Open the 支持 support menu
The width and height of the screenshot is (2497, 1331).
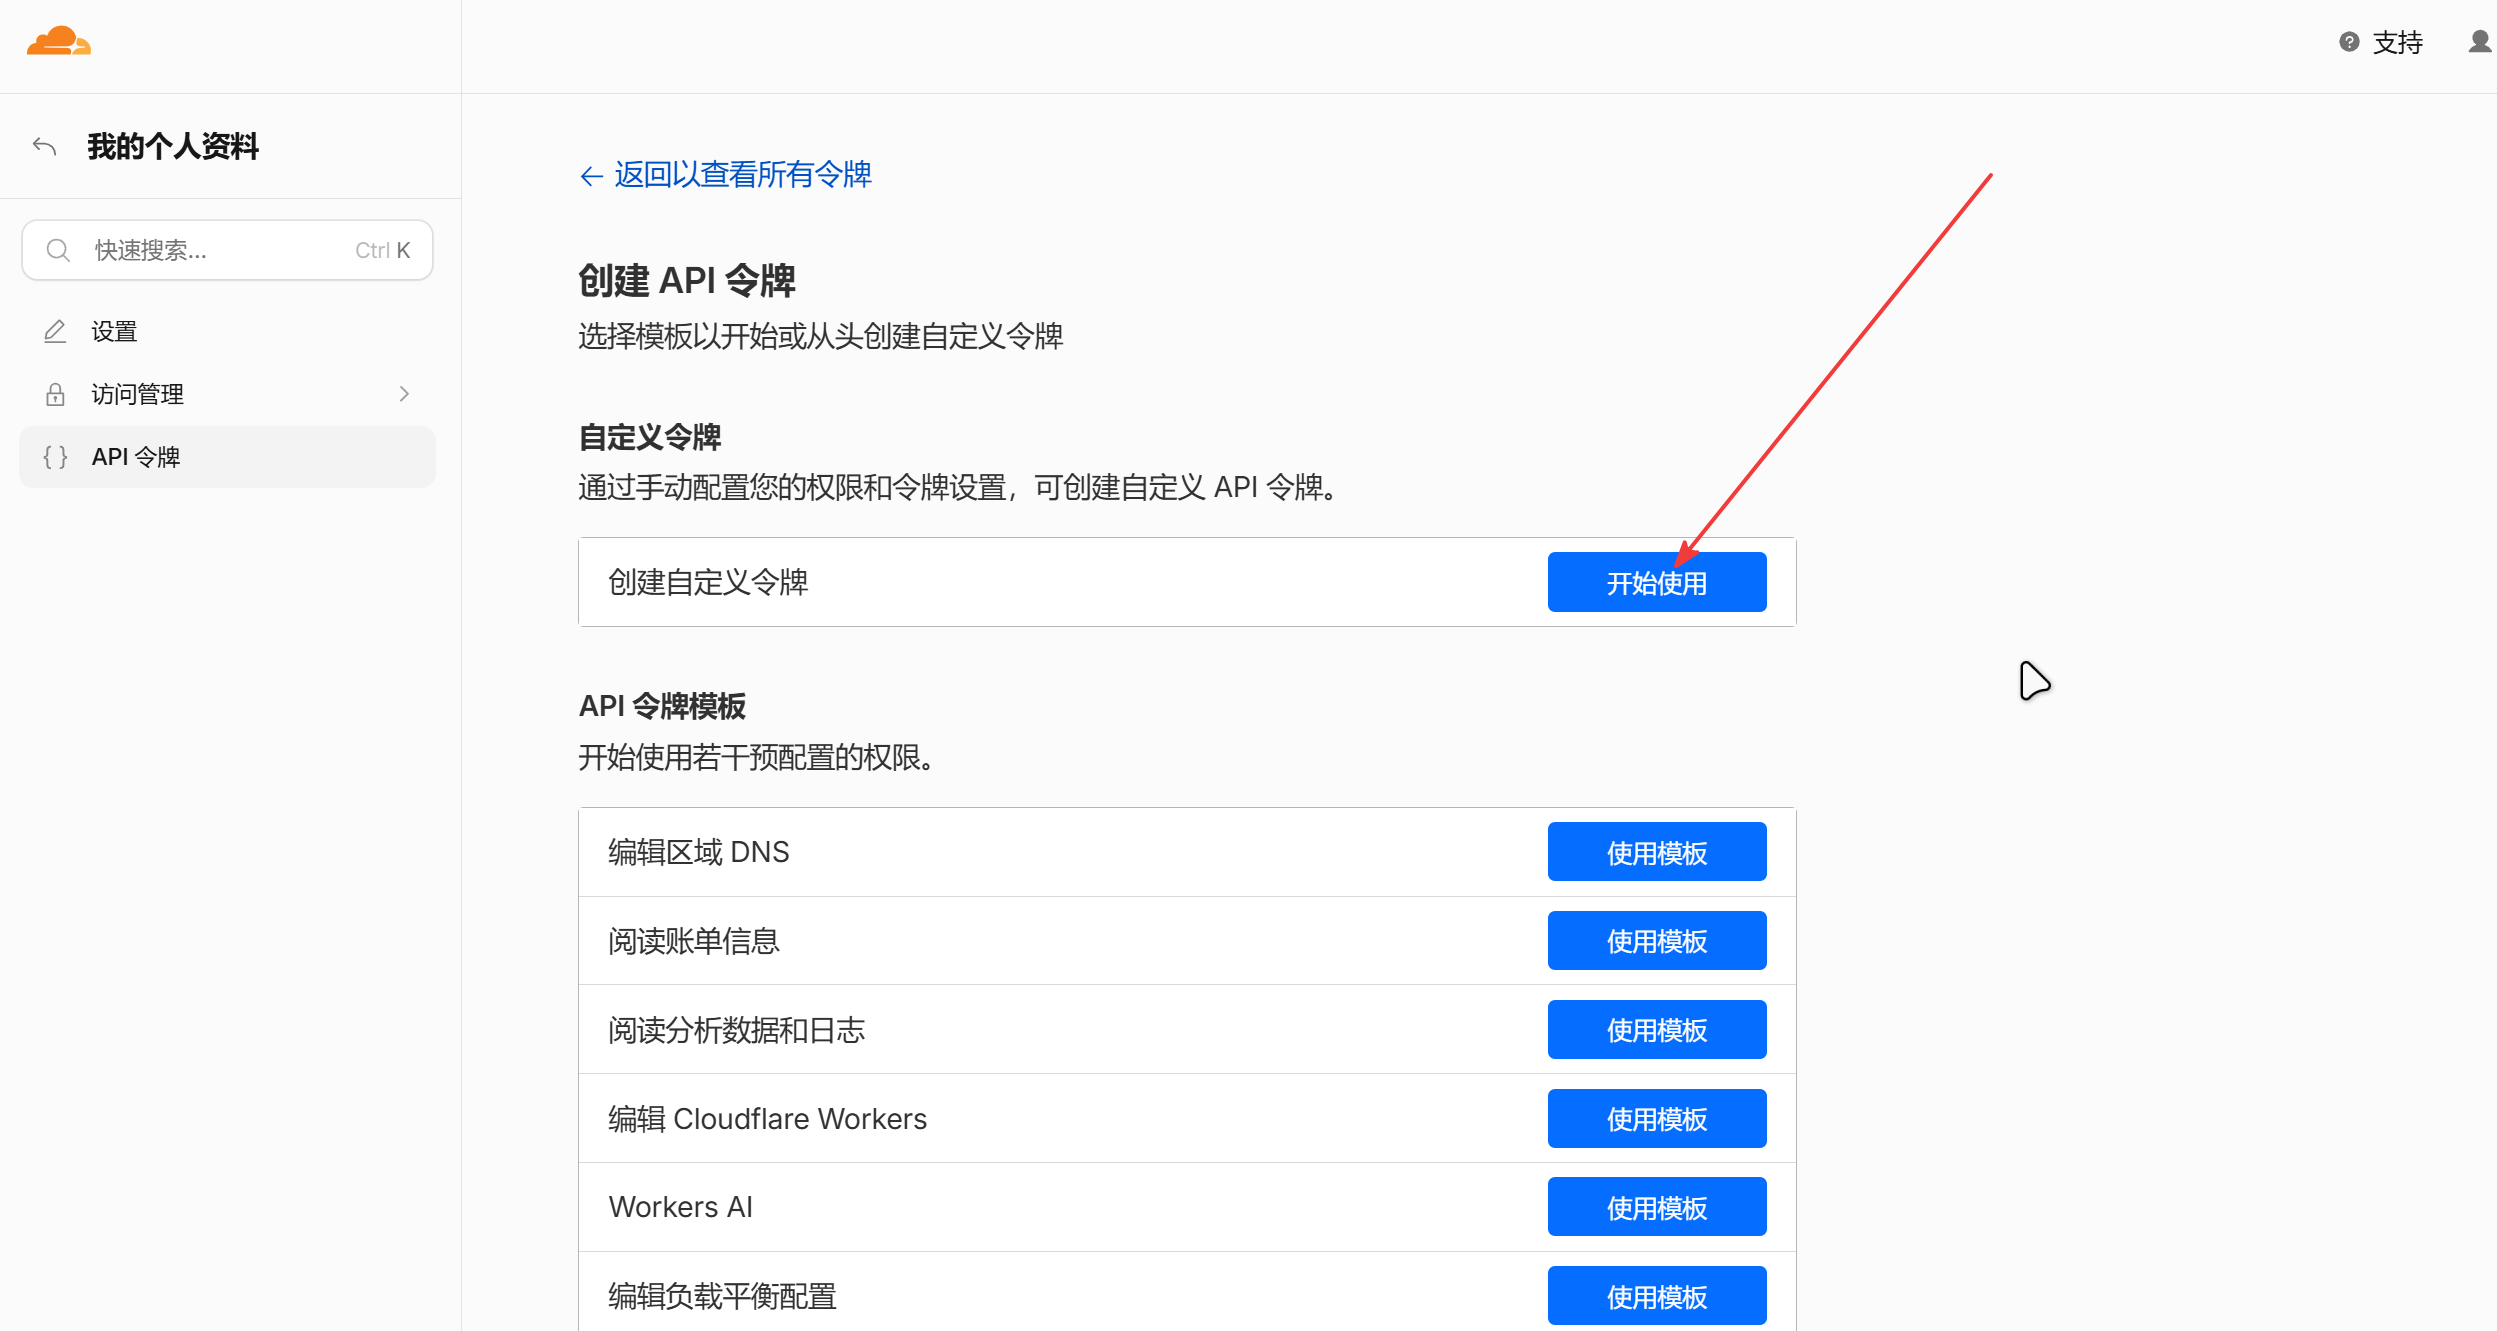click(x=2397, y=42)
